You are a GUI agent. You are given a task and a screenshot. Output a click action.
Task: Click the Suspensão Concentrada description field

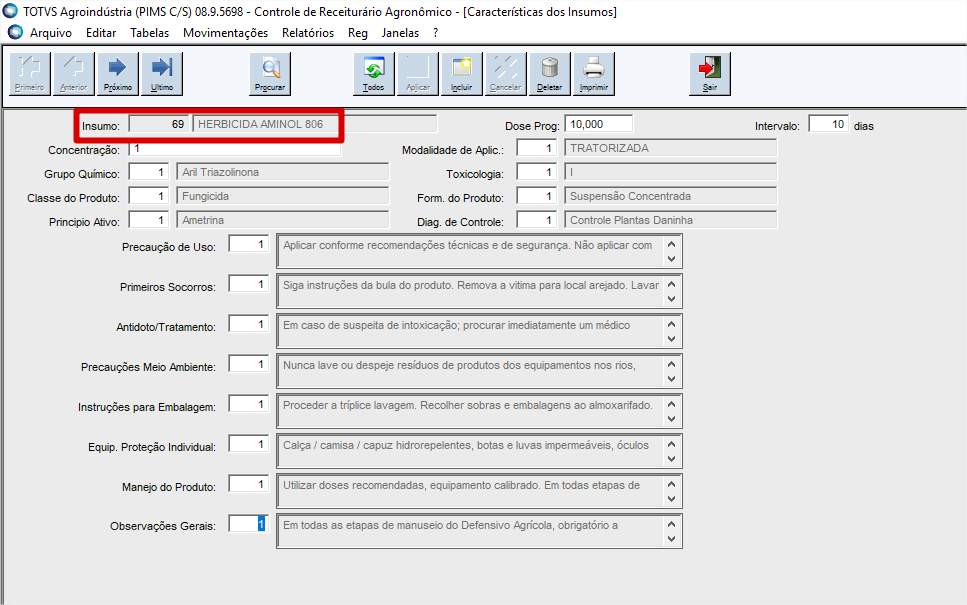671,196
